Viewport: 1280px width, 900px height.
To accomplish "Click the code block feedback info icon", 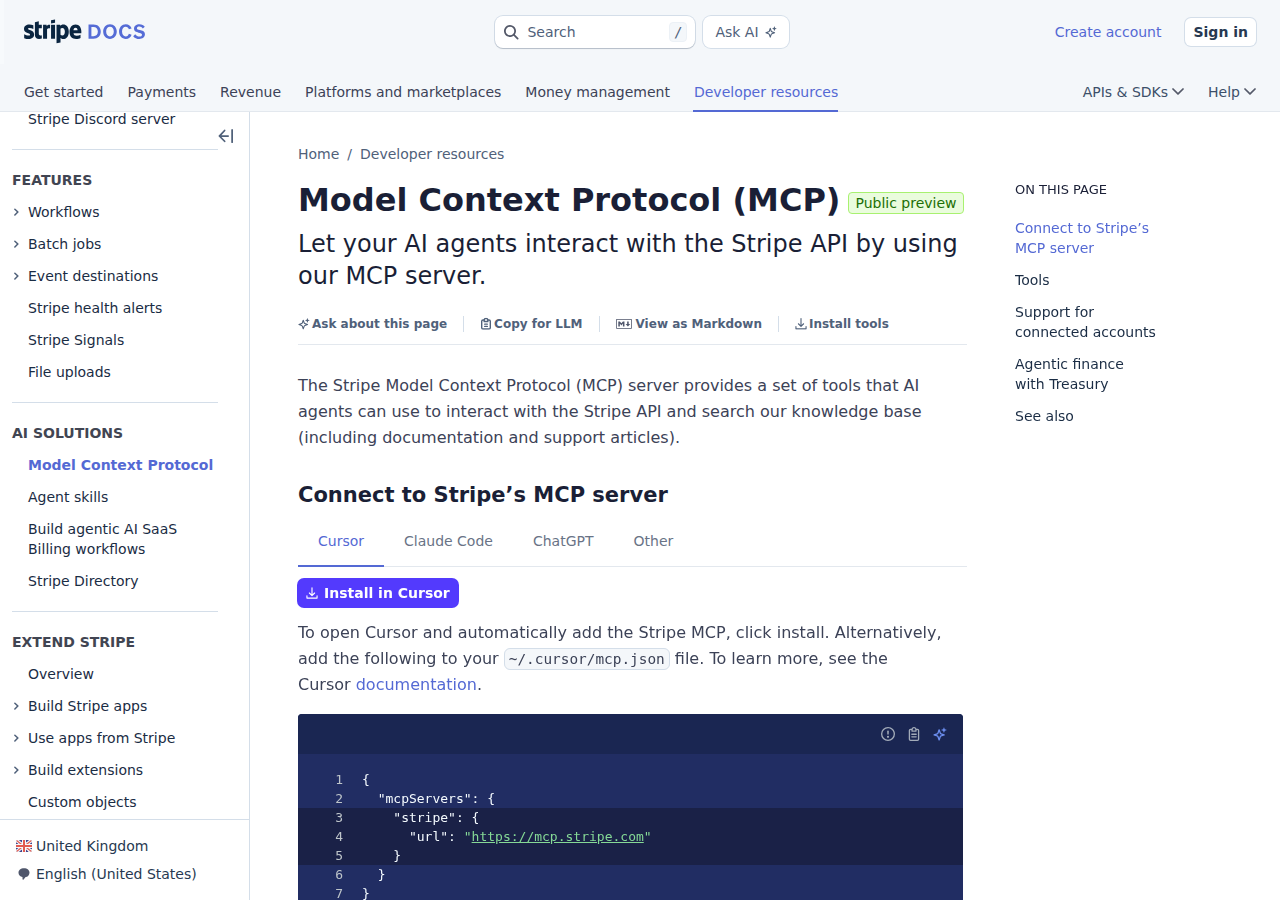I will point(888,734).
